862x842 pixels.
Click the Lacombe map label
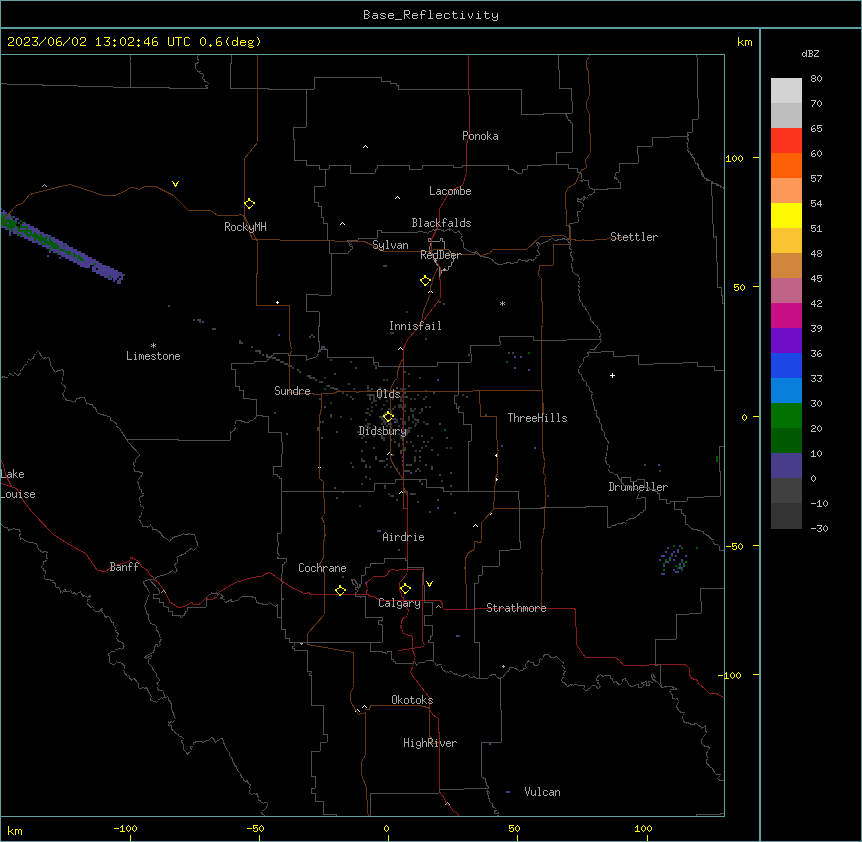click(x=450, y=191)
